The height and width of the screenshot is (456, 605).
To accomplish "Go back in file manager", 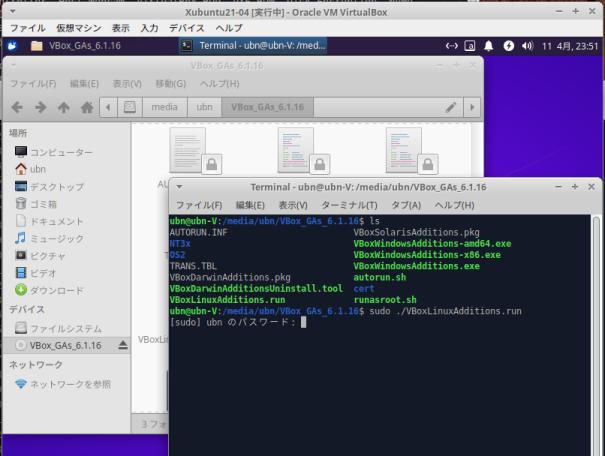I will click(17, 107).
